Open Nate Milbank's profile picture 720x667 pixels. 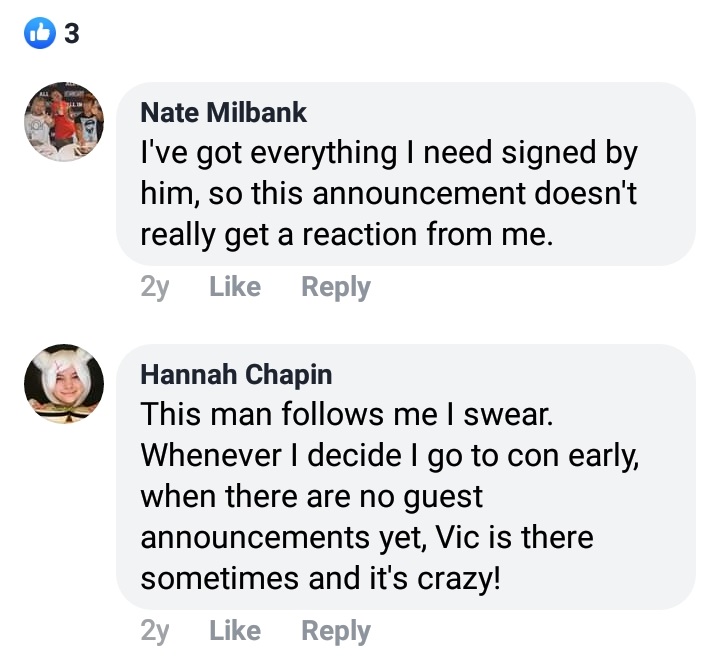(x=64, y=122)
